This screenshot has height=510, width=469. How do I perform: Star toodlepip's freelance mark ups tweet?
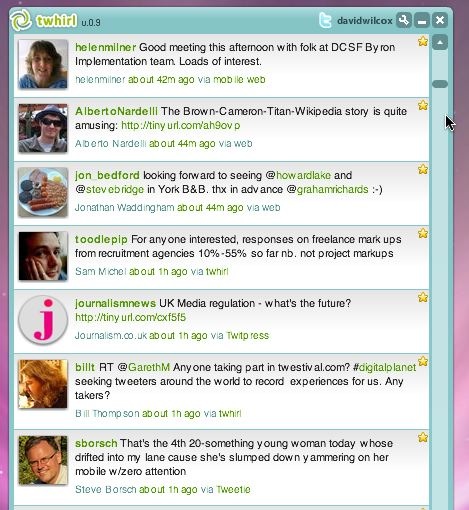click(423, 233)
